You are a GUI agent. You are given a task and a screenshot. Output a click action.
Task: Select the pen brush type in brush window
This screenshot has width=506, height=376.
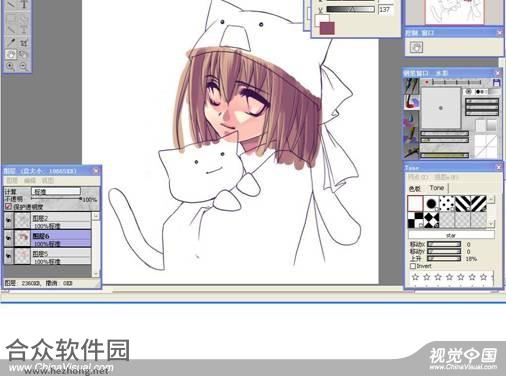412,86
